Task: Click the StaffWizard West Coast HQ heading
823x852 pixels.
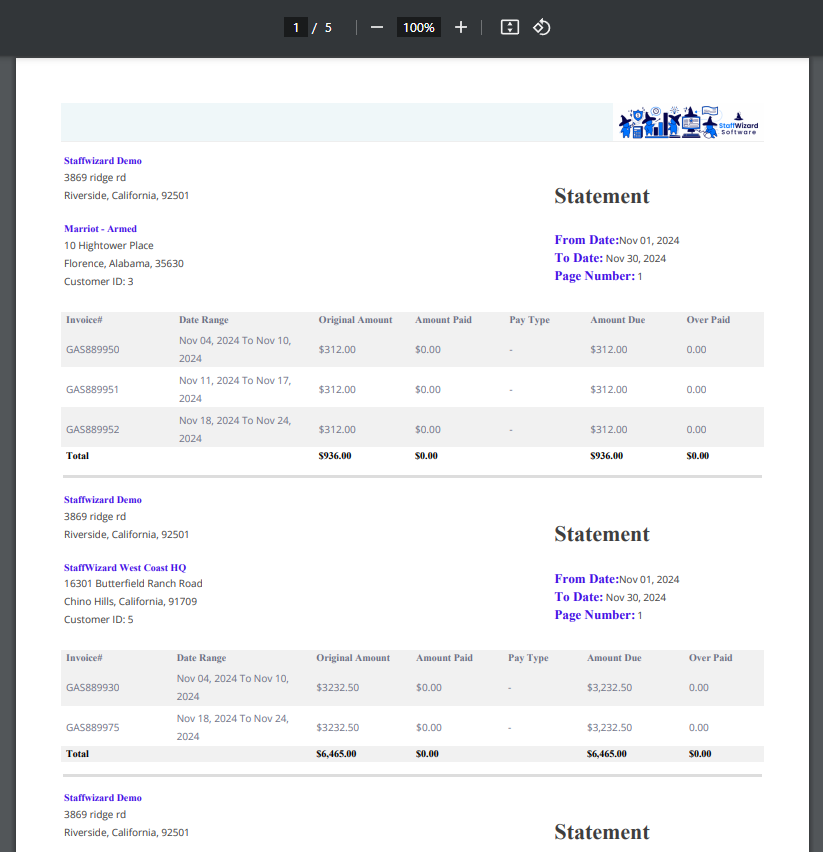Action: coord(125,568)
